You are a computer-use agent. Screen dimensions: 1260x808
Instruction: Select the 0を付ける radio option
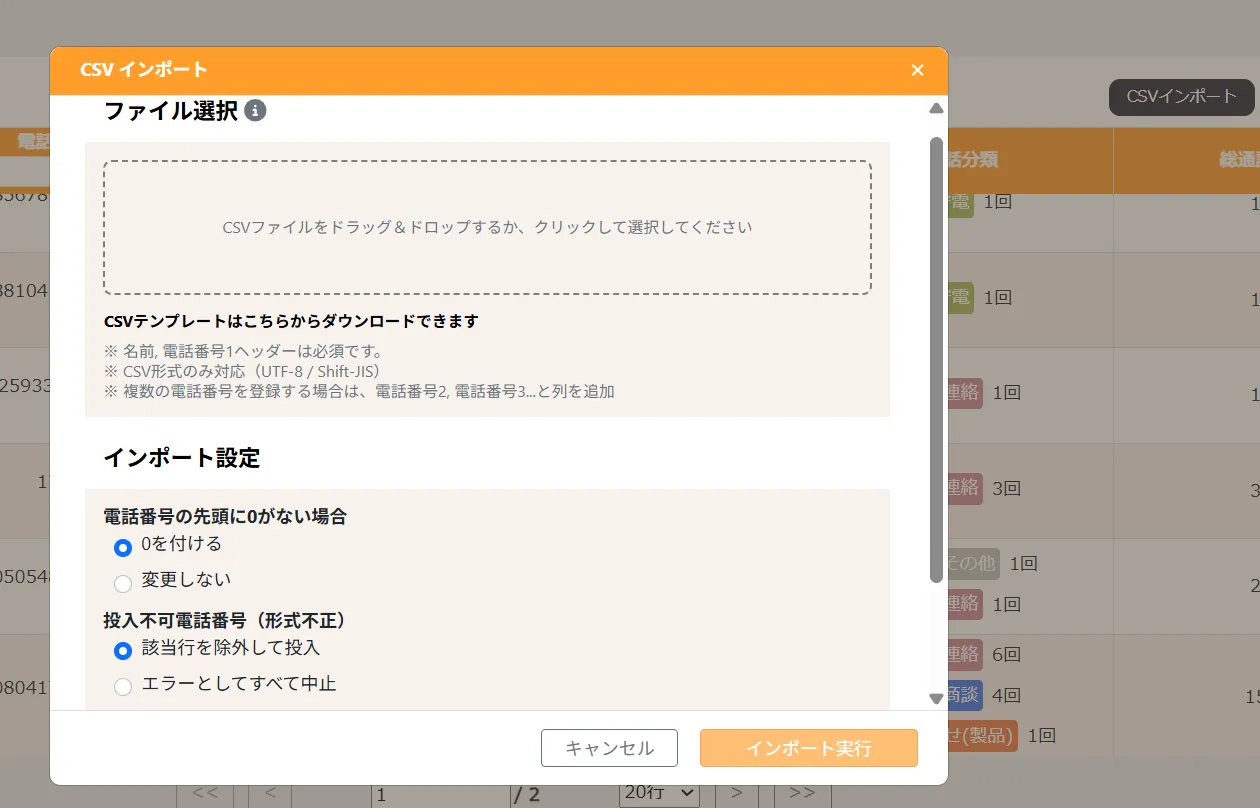[x=123, y=547]
